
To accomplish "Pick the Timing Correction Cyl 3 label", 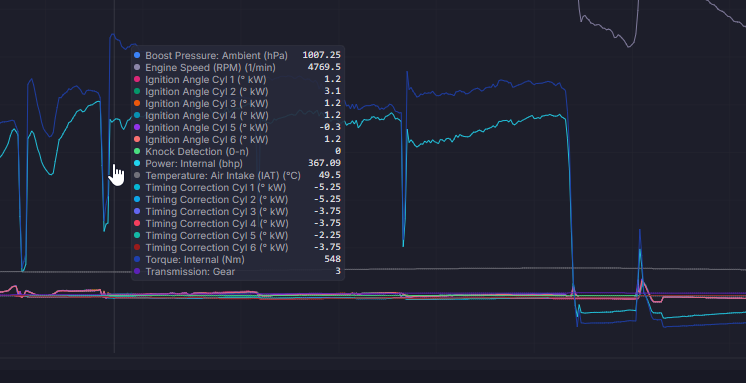I will 217,211.
